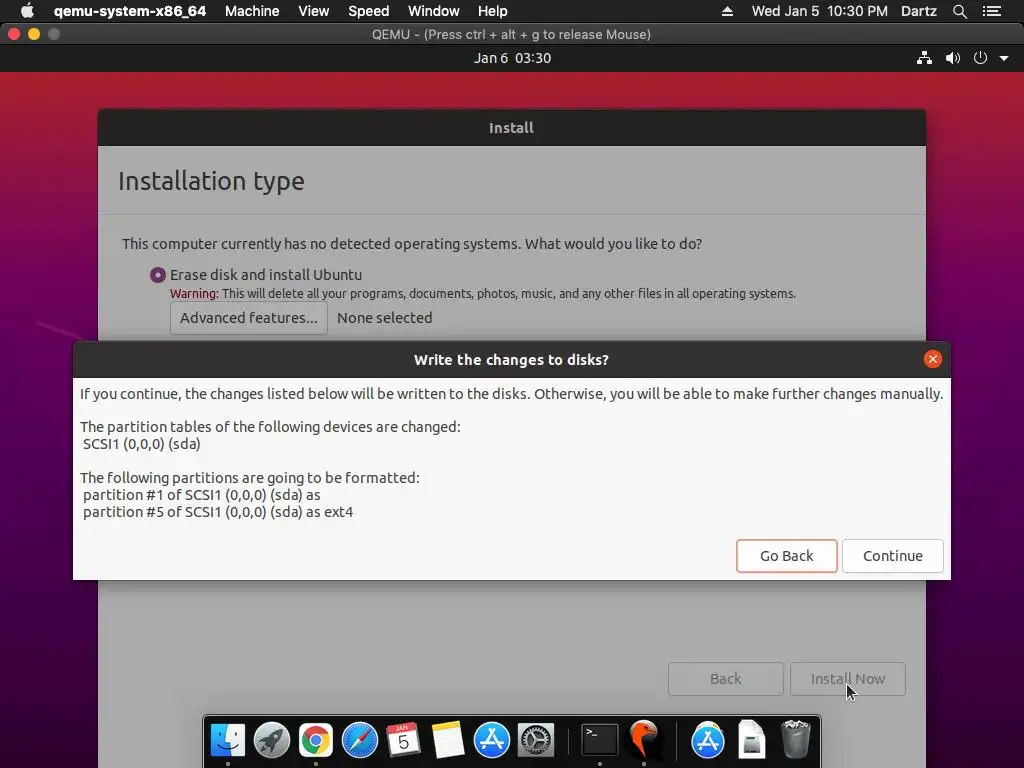Open Calendar icon showing 5 in dock
The width and height of the screenshot is (1024, 768).
click(x=404, y=741)
